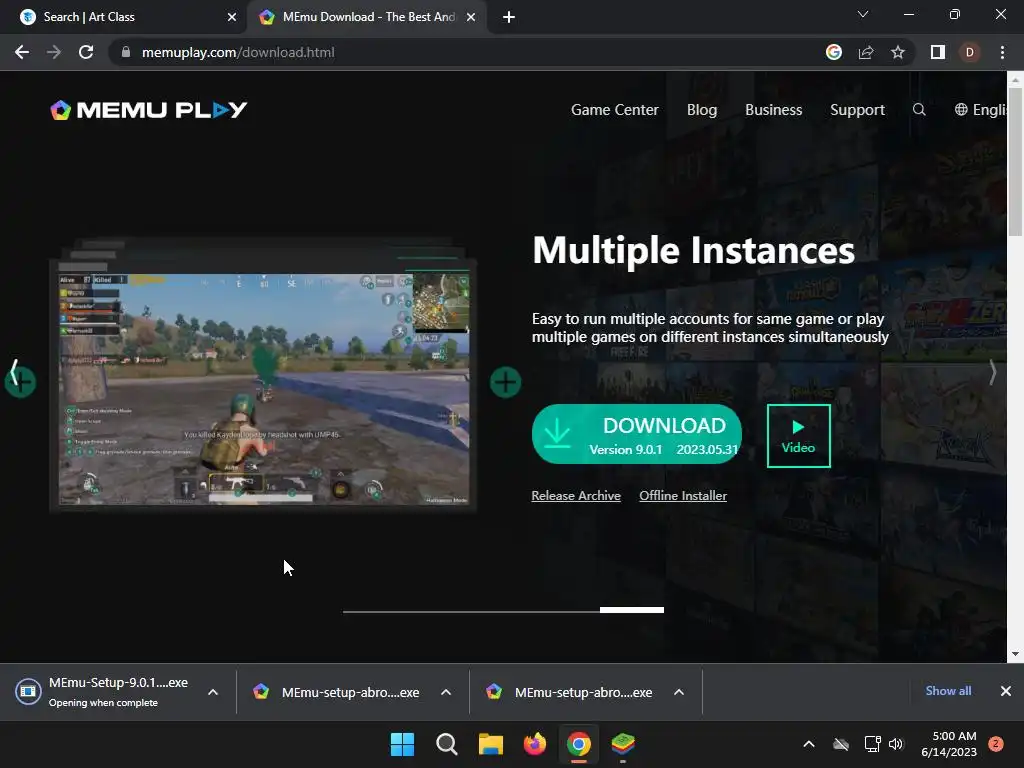Click the page vertical scrollbar thumb
The height and width of the screenshot is (768, 1024).
pos(1015,161)
